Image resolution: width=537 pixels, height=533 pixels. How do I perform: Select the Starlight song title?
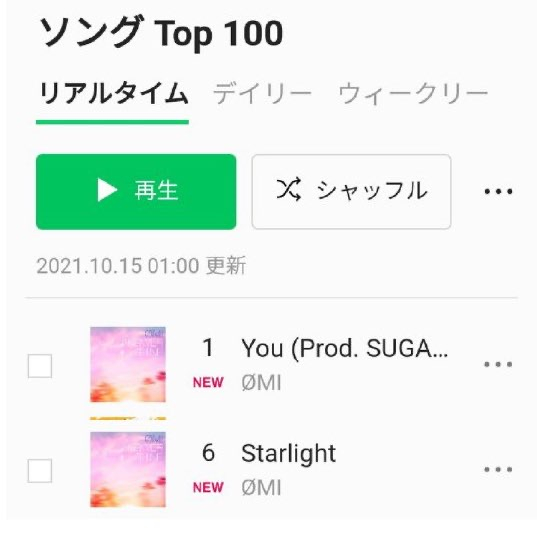coord(288,454)
